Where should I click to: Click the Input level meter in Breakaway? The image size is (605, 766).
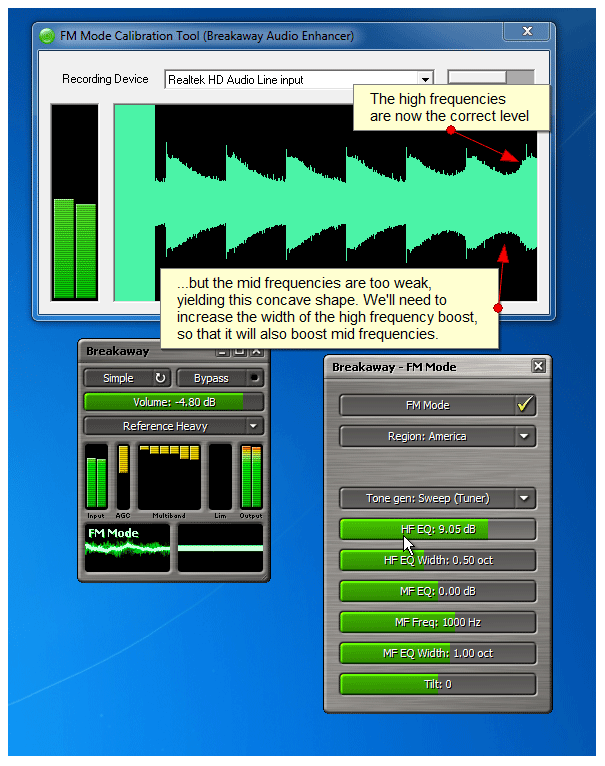pyautogui.click(x=96, y=477)
